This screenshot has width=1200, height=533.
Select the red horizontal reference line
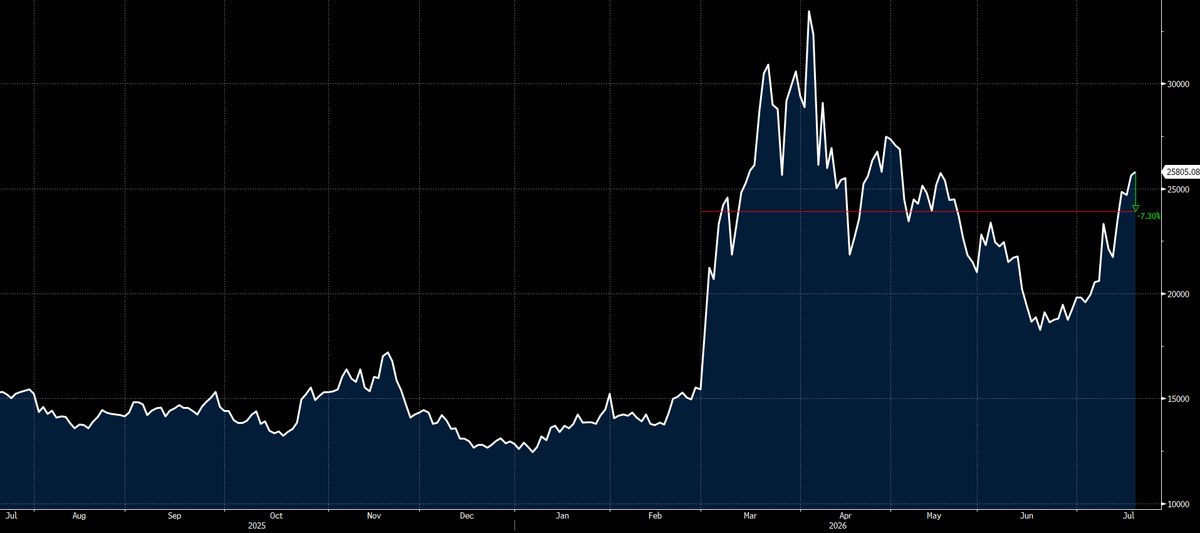tap(918, 211)
